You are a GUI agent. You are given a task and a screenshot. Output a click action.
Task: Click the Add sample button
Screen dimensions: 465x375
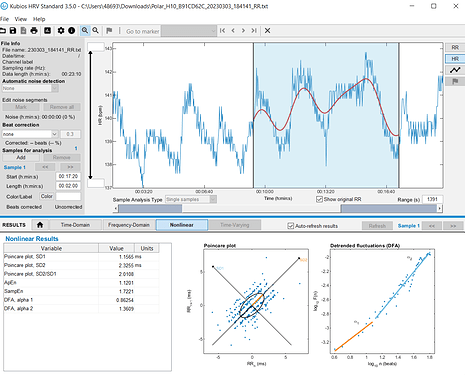point(21,157)
